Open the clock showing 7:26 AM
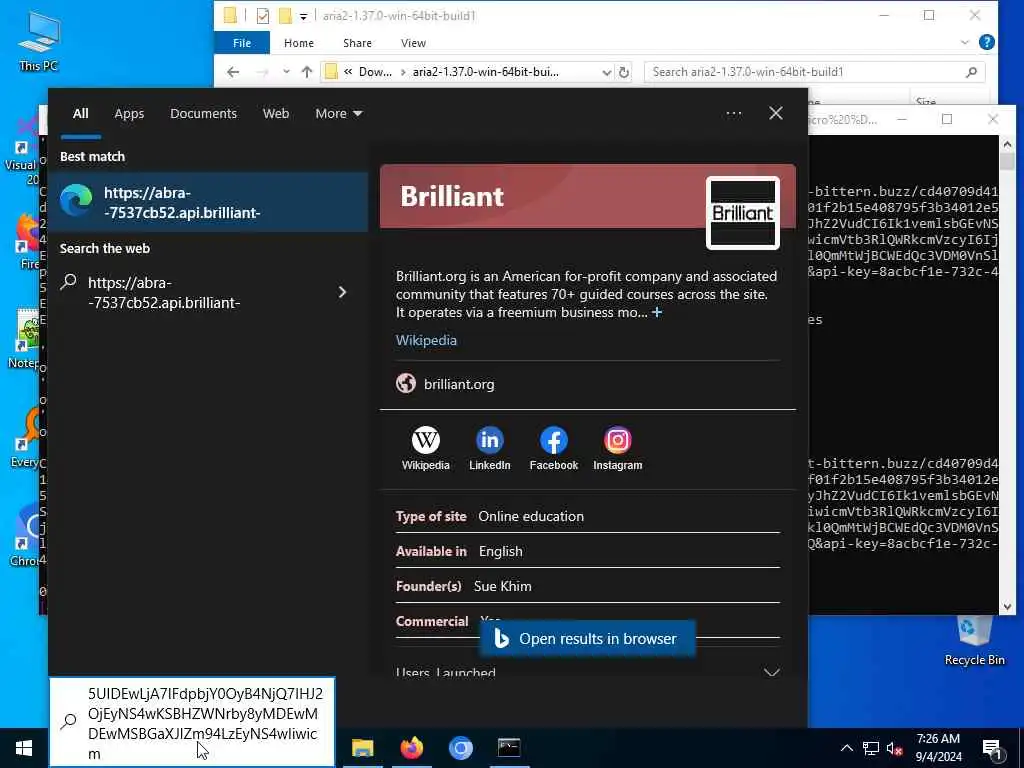 (938, 748)
